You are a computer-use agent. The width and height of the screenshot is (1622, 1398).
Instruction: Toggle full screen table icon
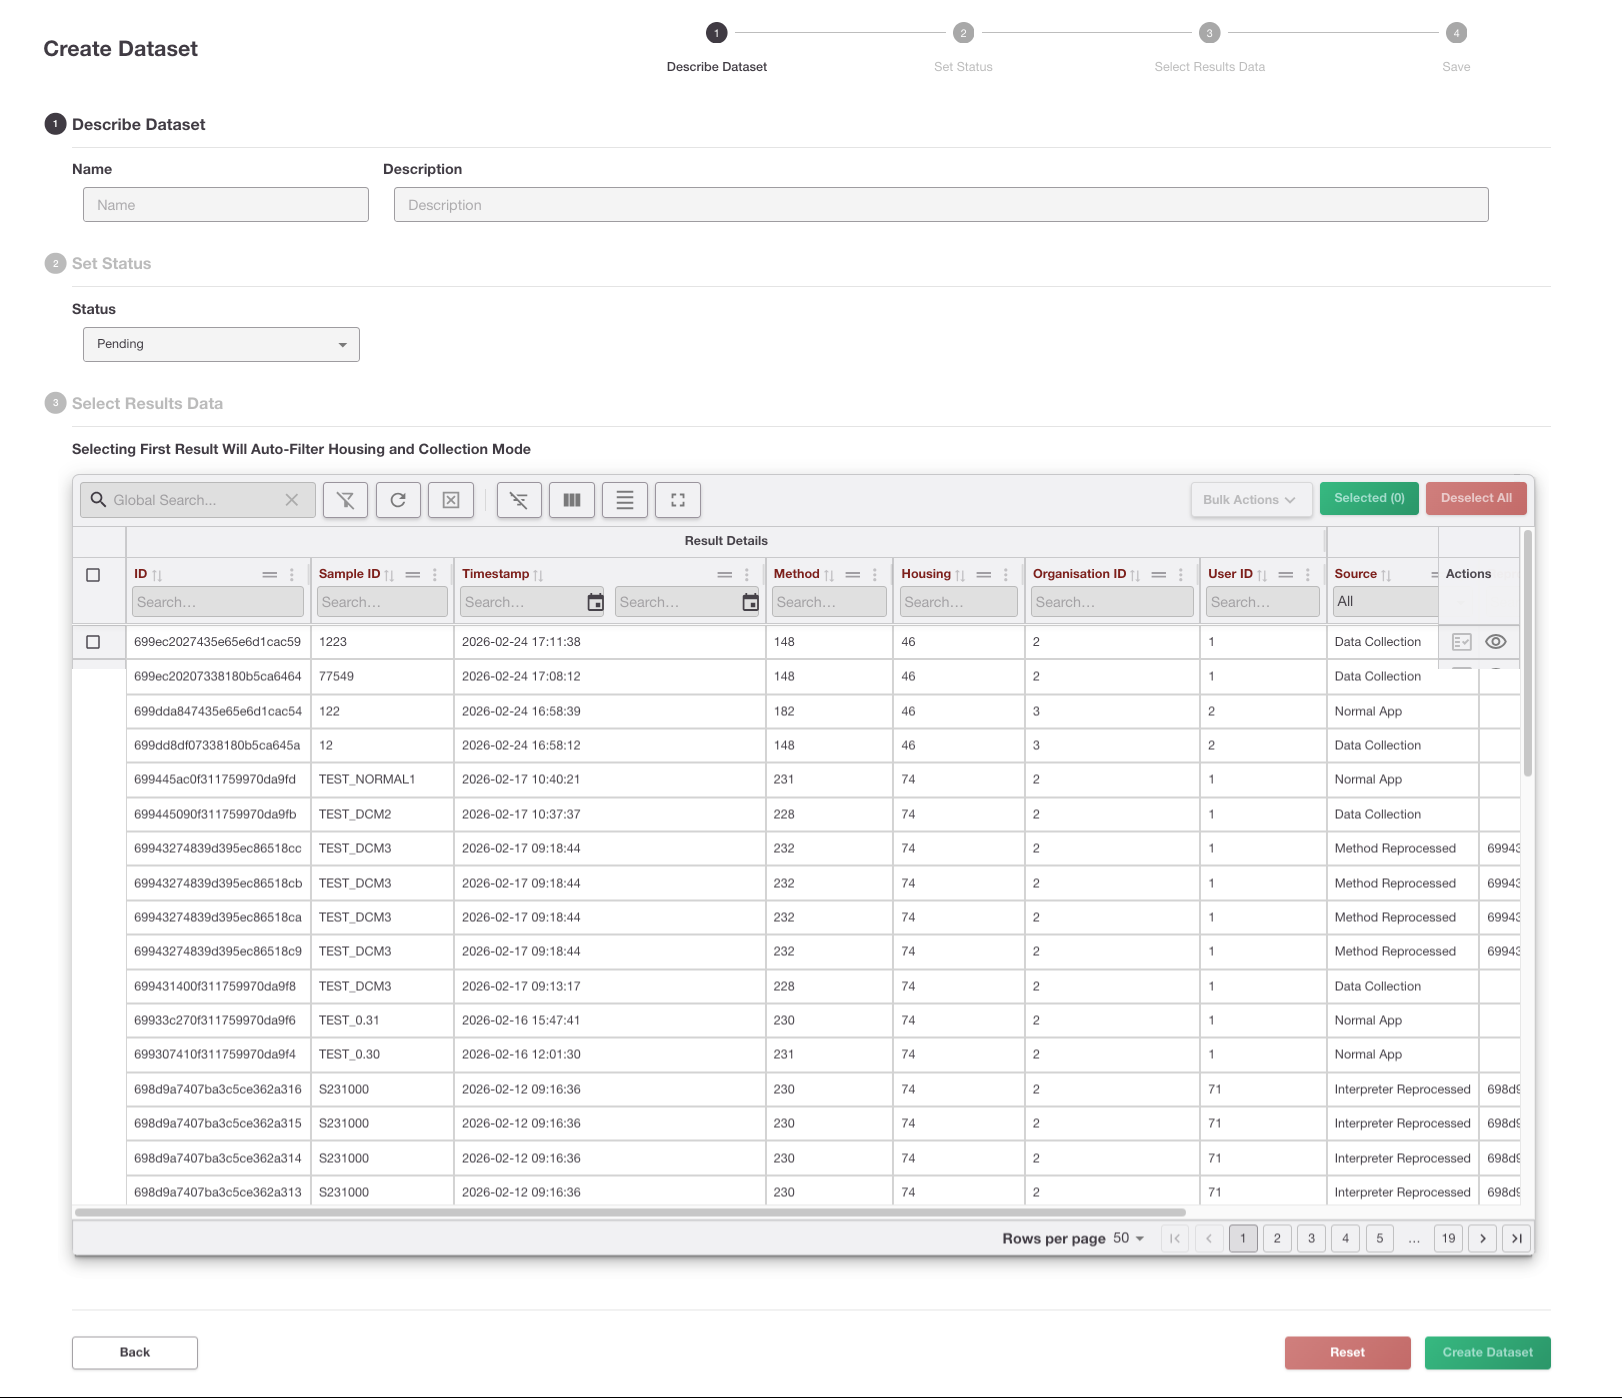678,500
